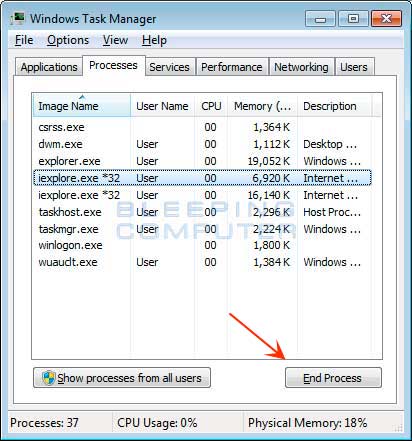
Task: Click the Processes: 37 status entry
Action: coord(44,423)
